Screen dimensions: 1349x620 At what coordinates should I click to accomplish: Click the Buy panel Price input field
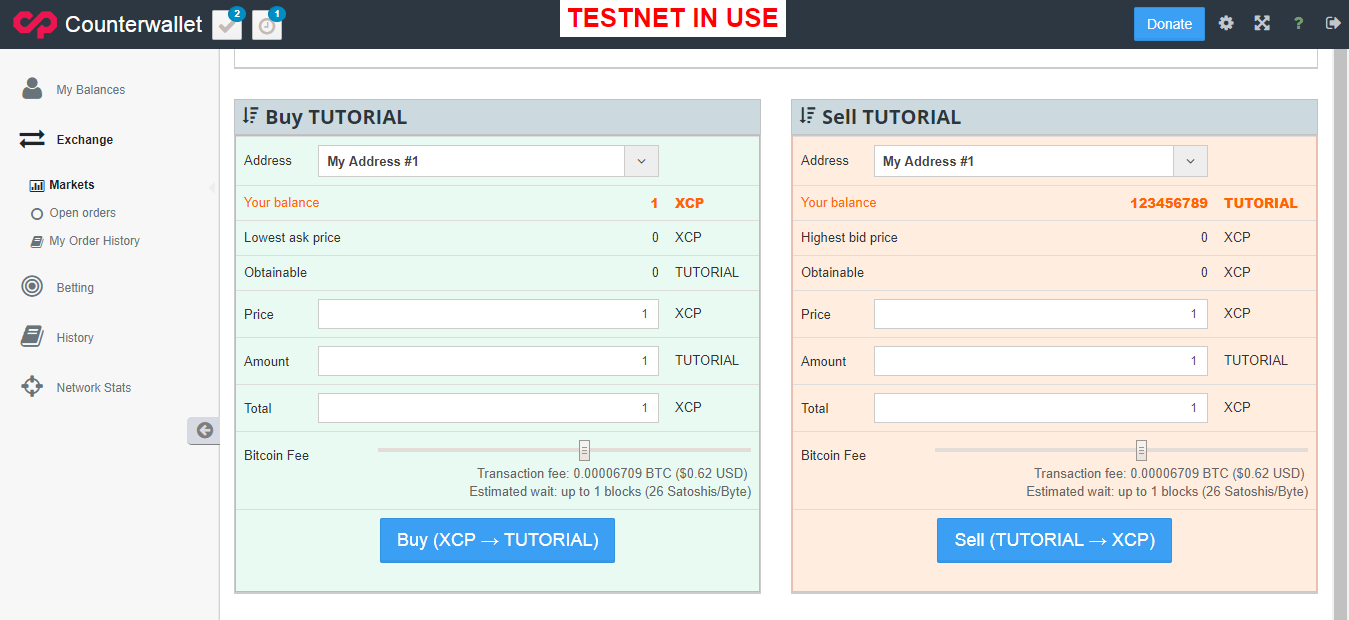(x=488, y=314)
